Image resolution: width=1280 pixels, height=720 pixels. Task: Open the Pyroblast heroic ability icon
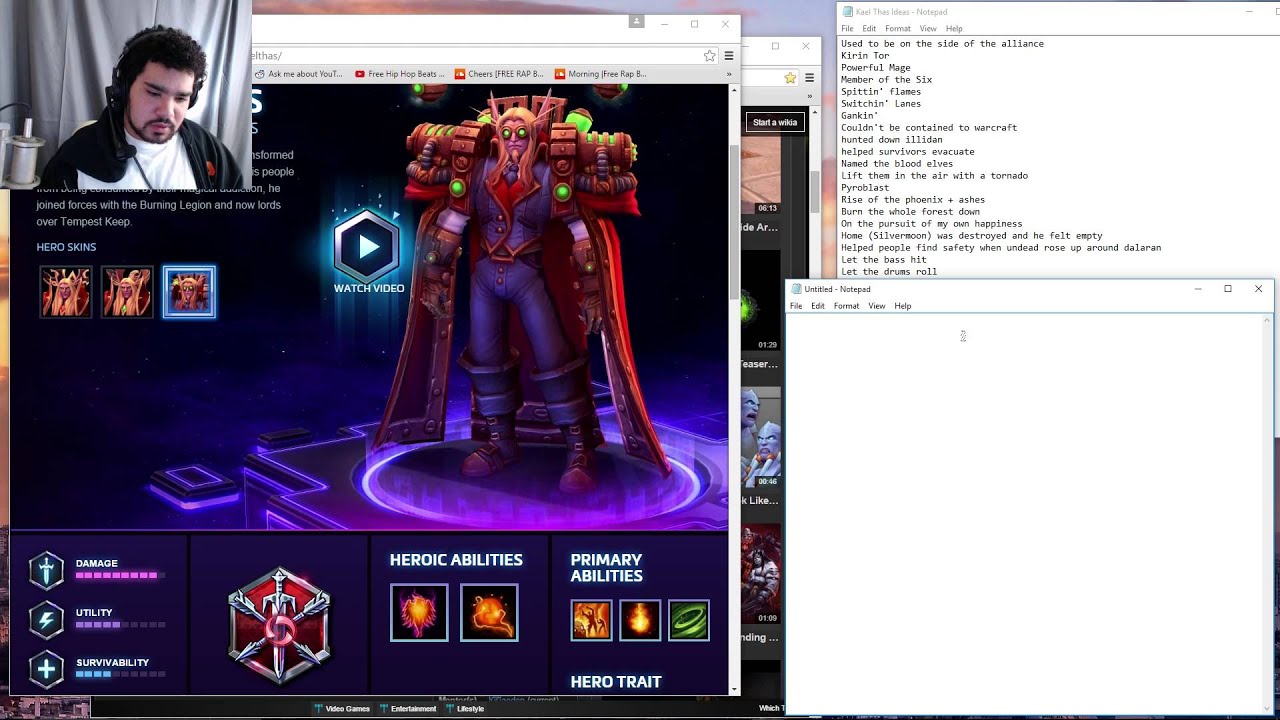[489, 612]
